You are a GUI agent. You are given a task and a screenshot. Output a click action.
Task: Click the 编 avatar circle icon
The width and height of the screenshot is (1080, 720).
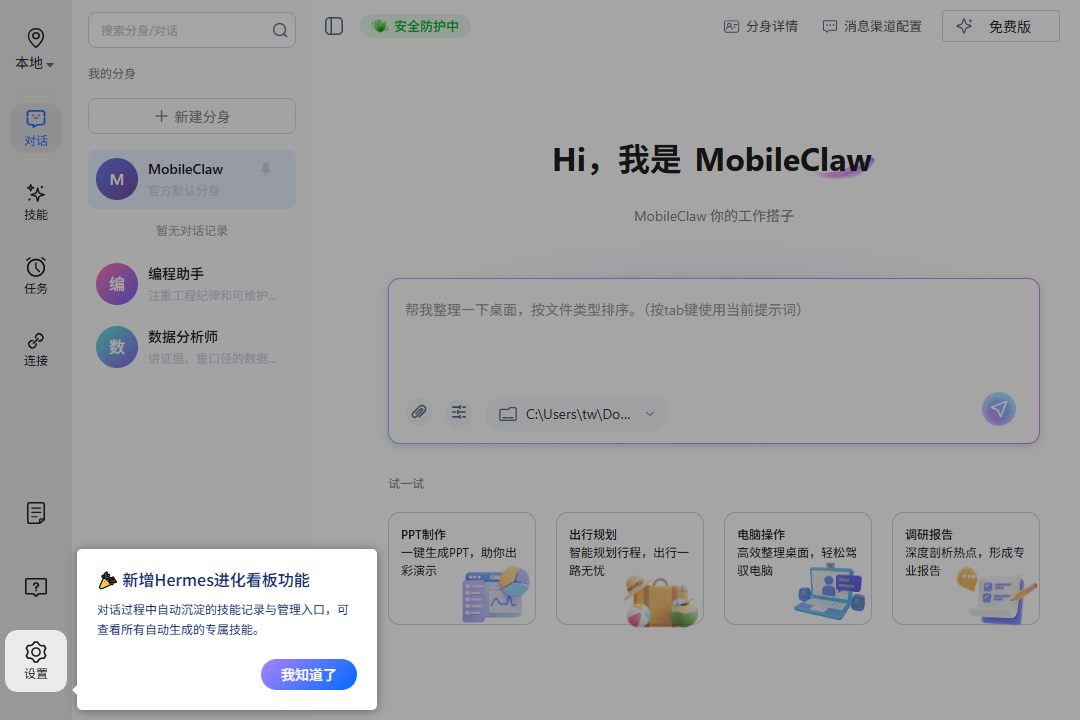[117, 284]
